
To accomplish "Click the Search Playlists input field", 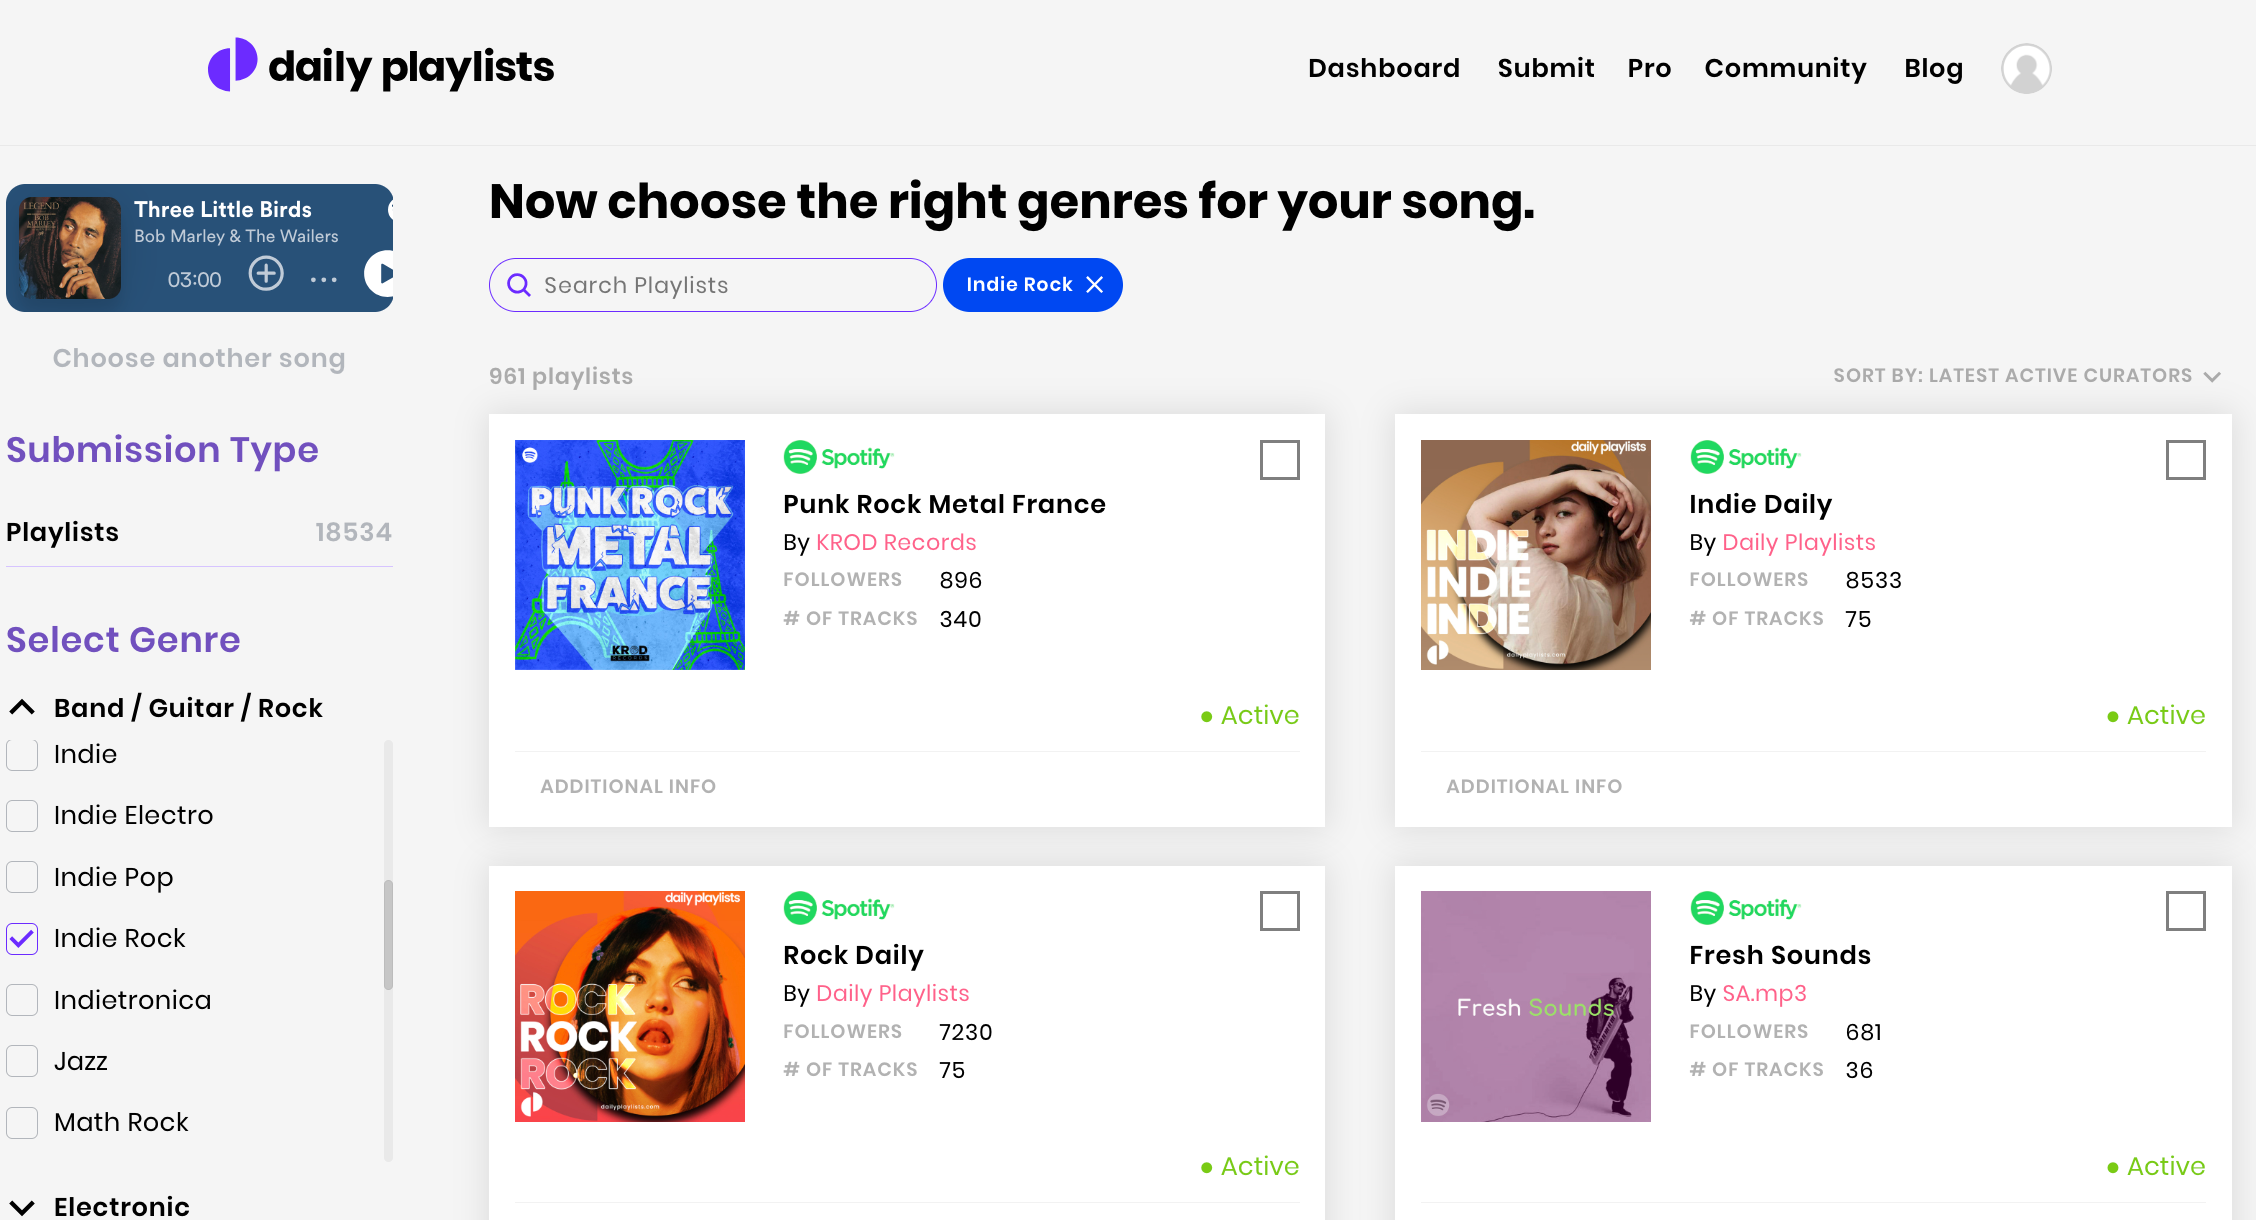I will [x=700, y=284].
